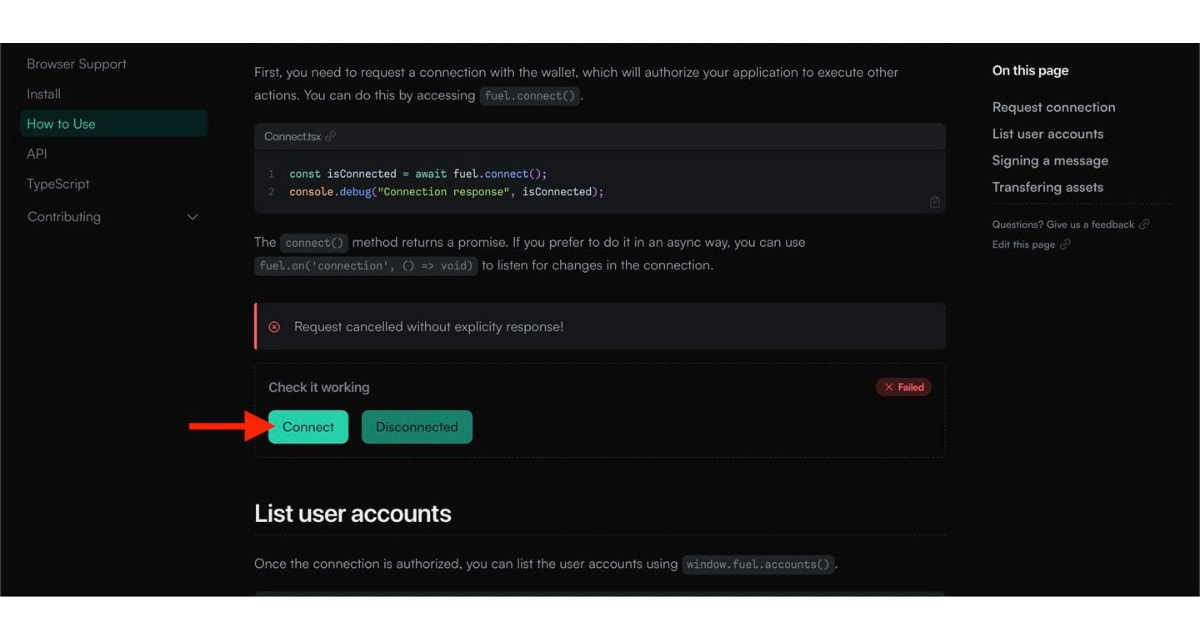Jump to Signing a message section
Image resolution: width=1200 pixels, height=628 pixels.
coord(1050,161)
